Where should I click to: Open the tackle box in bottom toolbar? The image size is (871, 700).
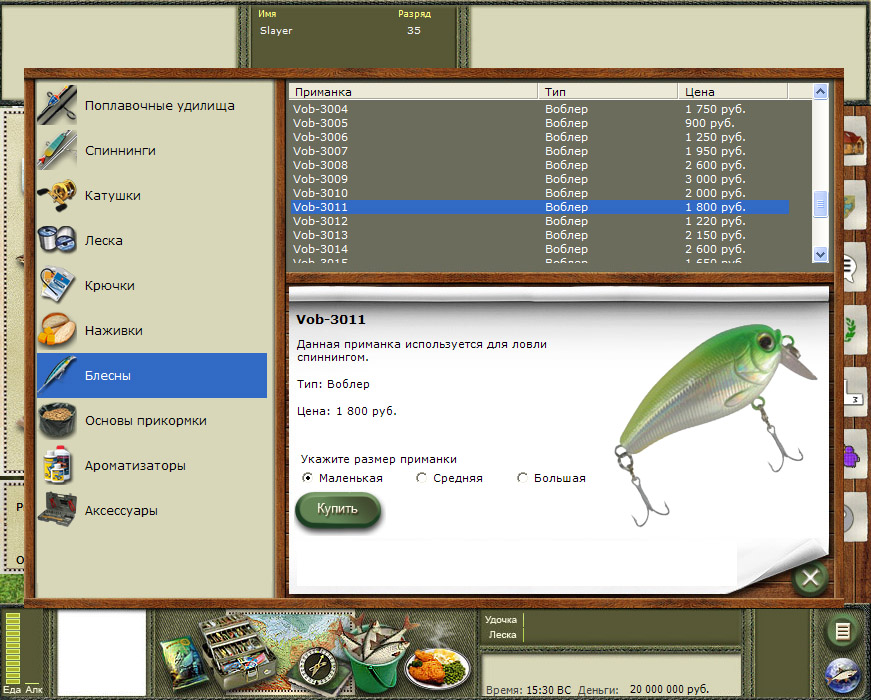[x=235, y=652]
